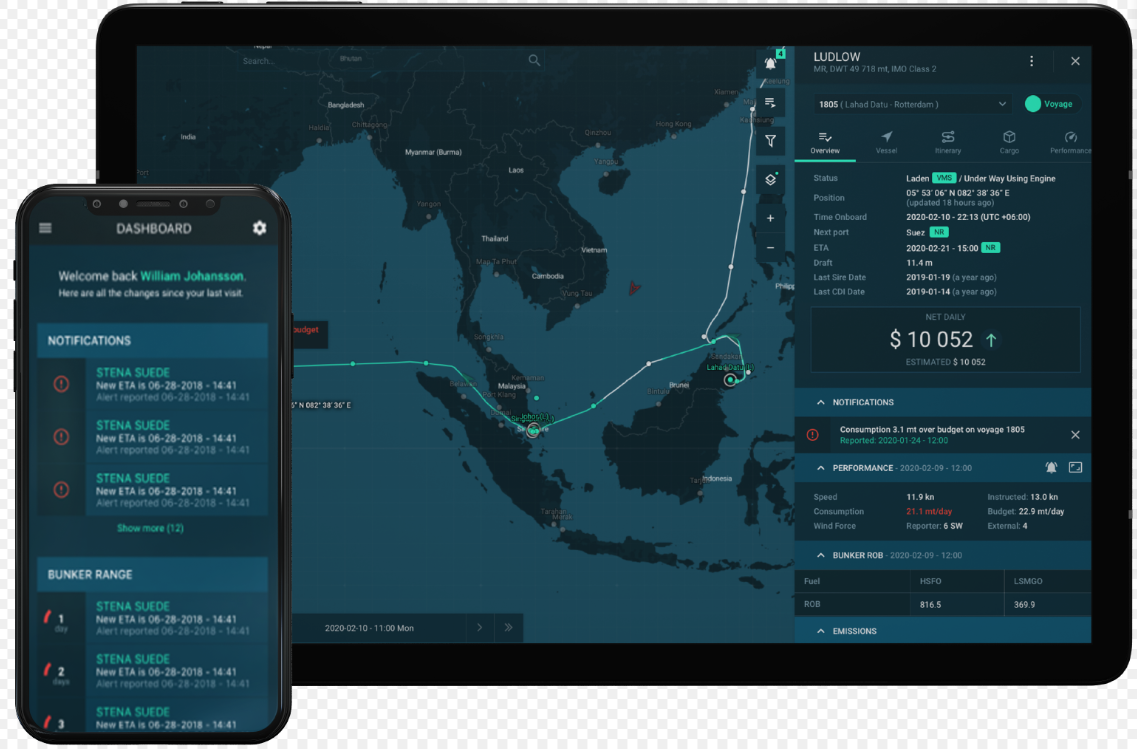Click Show more (12) link on phone

pos(150,528)
